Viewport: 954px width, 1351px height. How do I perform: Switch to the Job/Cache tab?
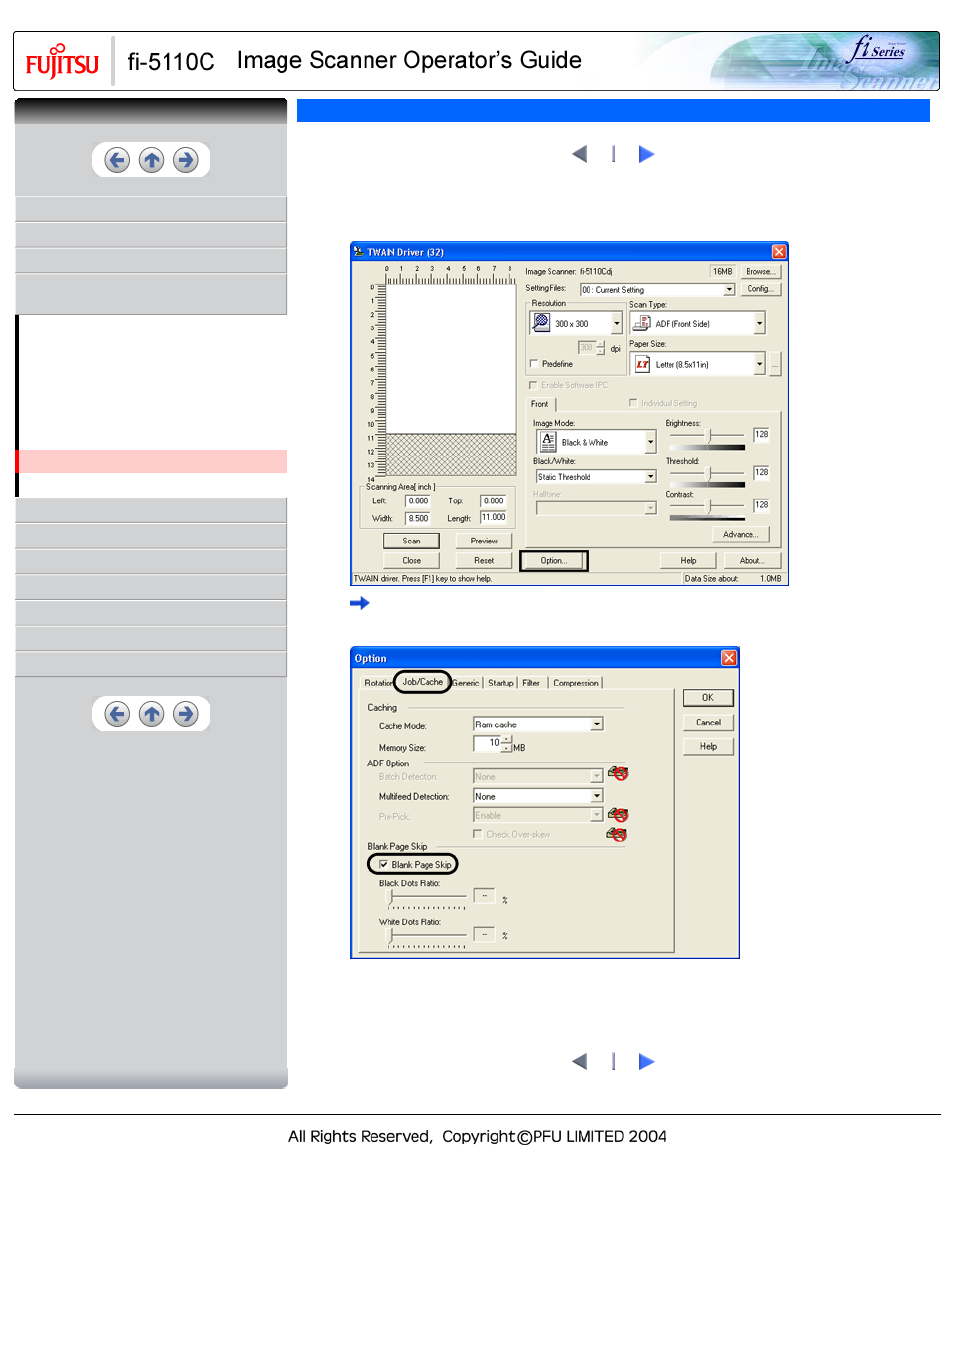pos(423,682)
